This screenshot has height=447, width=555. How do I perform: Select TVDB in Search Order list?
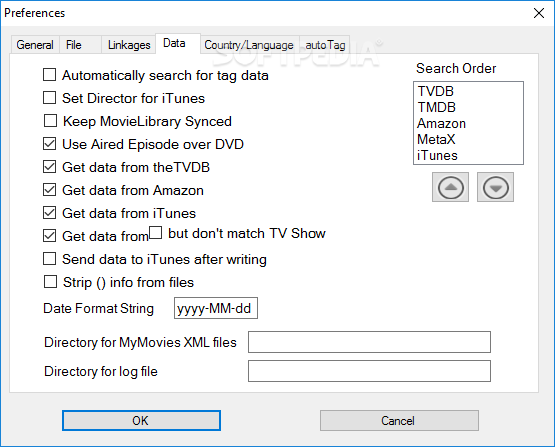click(x=436, y=91)
